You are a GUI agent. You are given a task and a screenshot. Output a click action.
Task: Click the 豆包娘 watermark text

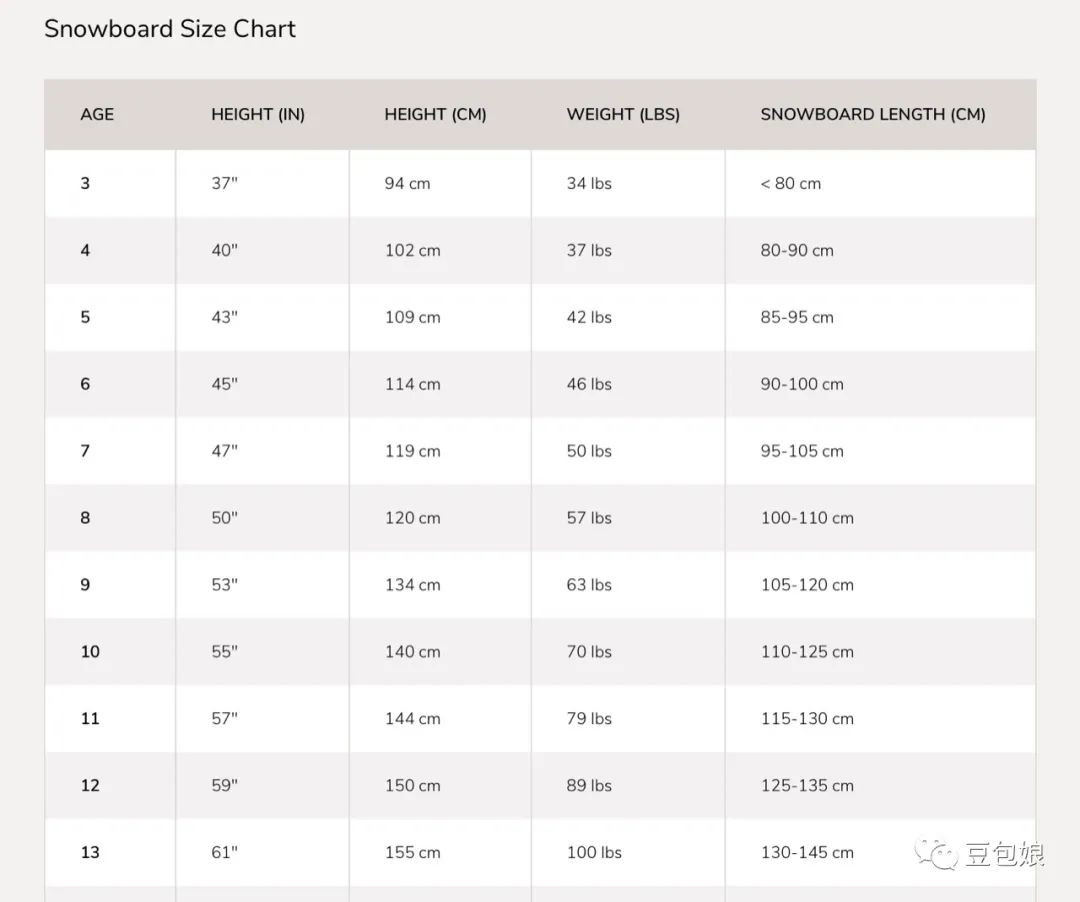pyautogui.click(x=1005, y=854)
